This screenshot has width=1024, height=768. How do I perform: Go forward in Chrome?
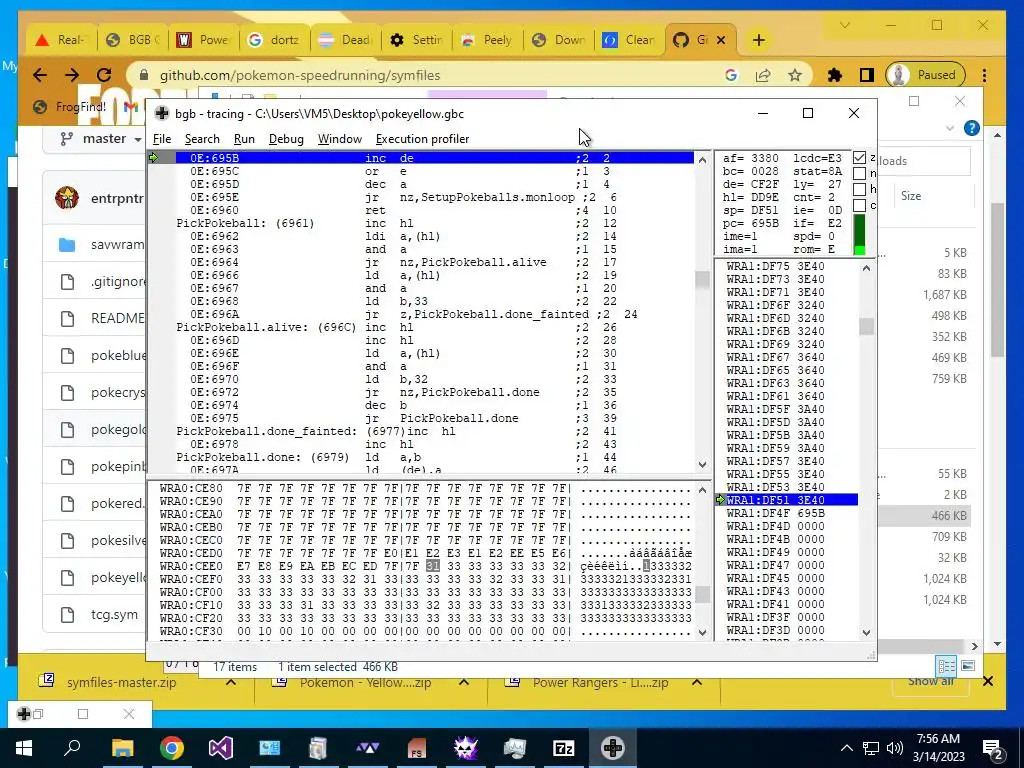72,75
